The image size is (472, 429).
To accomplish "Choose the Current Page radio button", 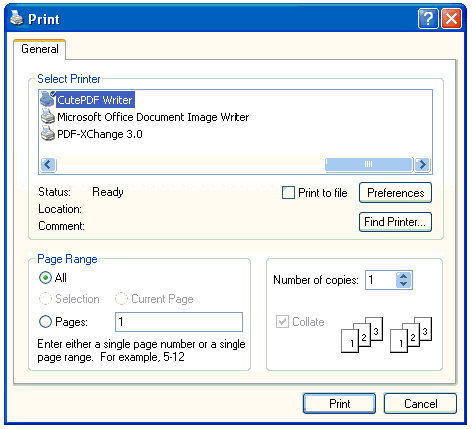I will (x=121, y=299).
